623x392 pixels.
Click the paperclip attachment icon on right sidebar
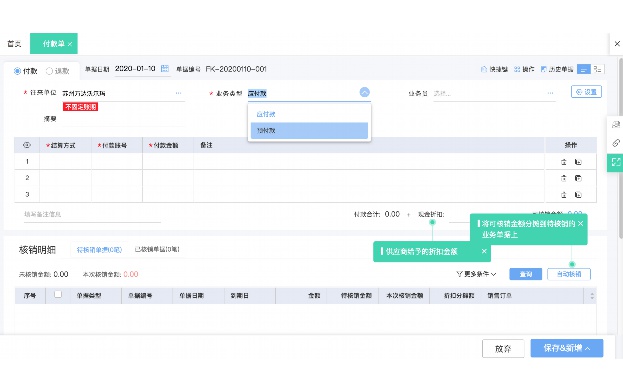(615, 143)
